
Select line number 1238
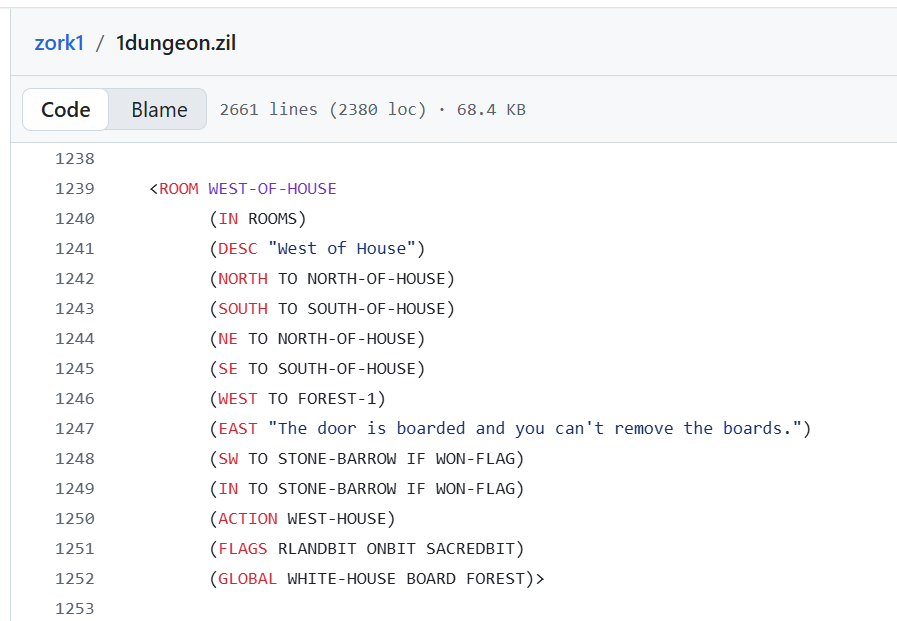(x=74, y=158)
